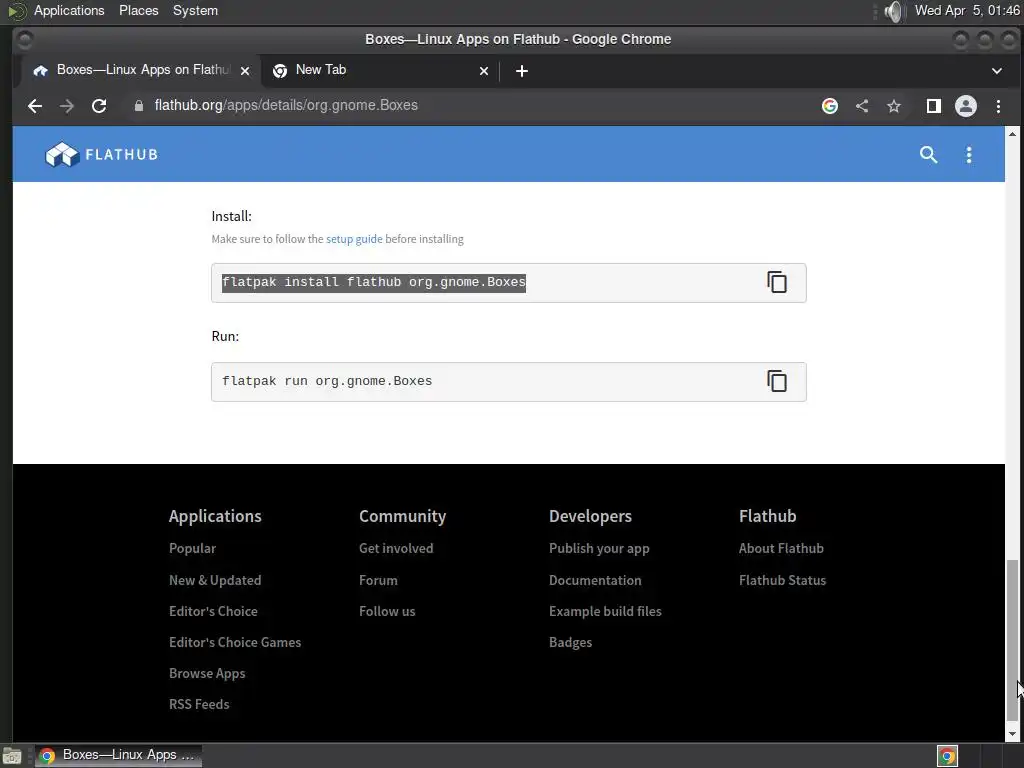
Task: Click the address bar URL
Action: pyautogui.click(x=286, y=105)
